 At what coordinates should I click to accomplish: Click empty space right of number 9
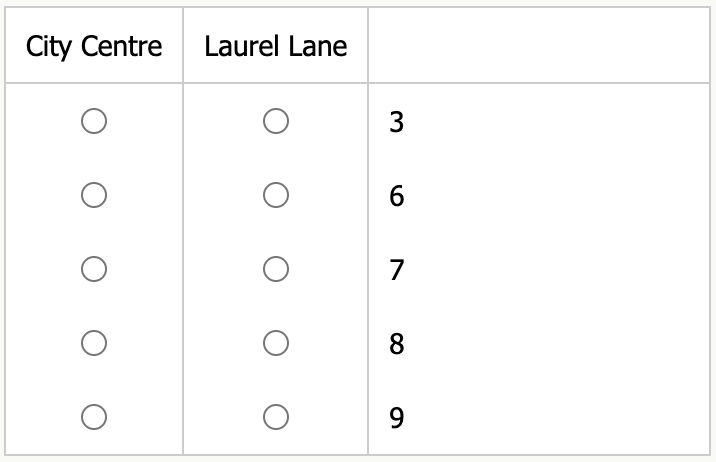560,418
